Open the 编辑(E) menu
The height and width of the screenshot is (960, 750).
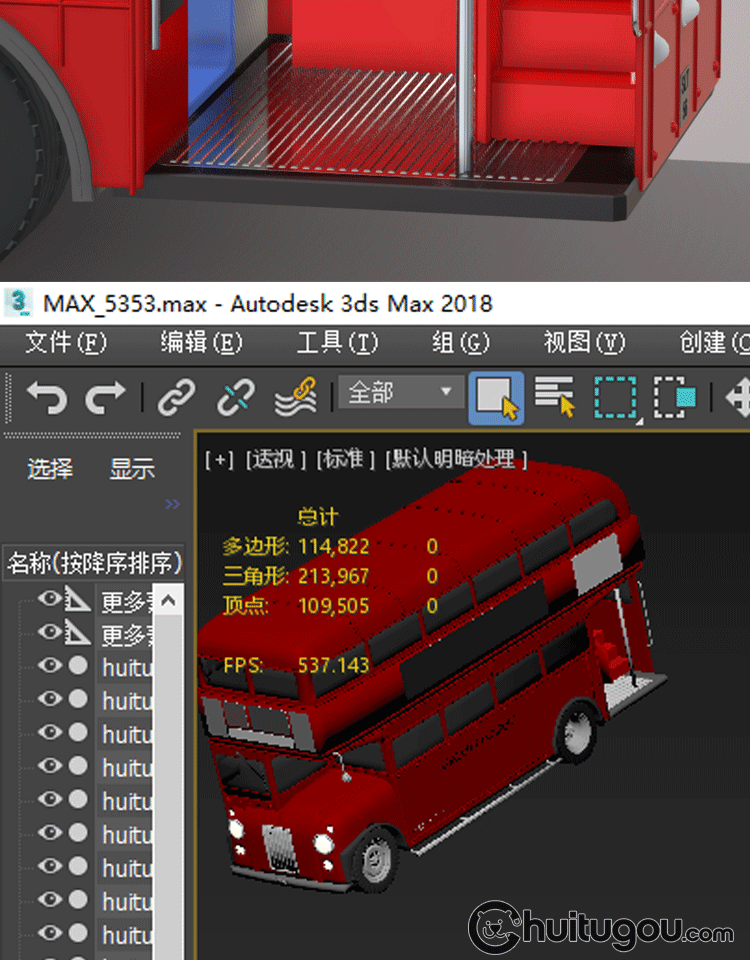(201, 342)
